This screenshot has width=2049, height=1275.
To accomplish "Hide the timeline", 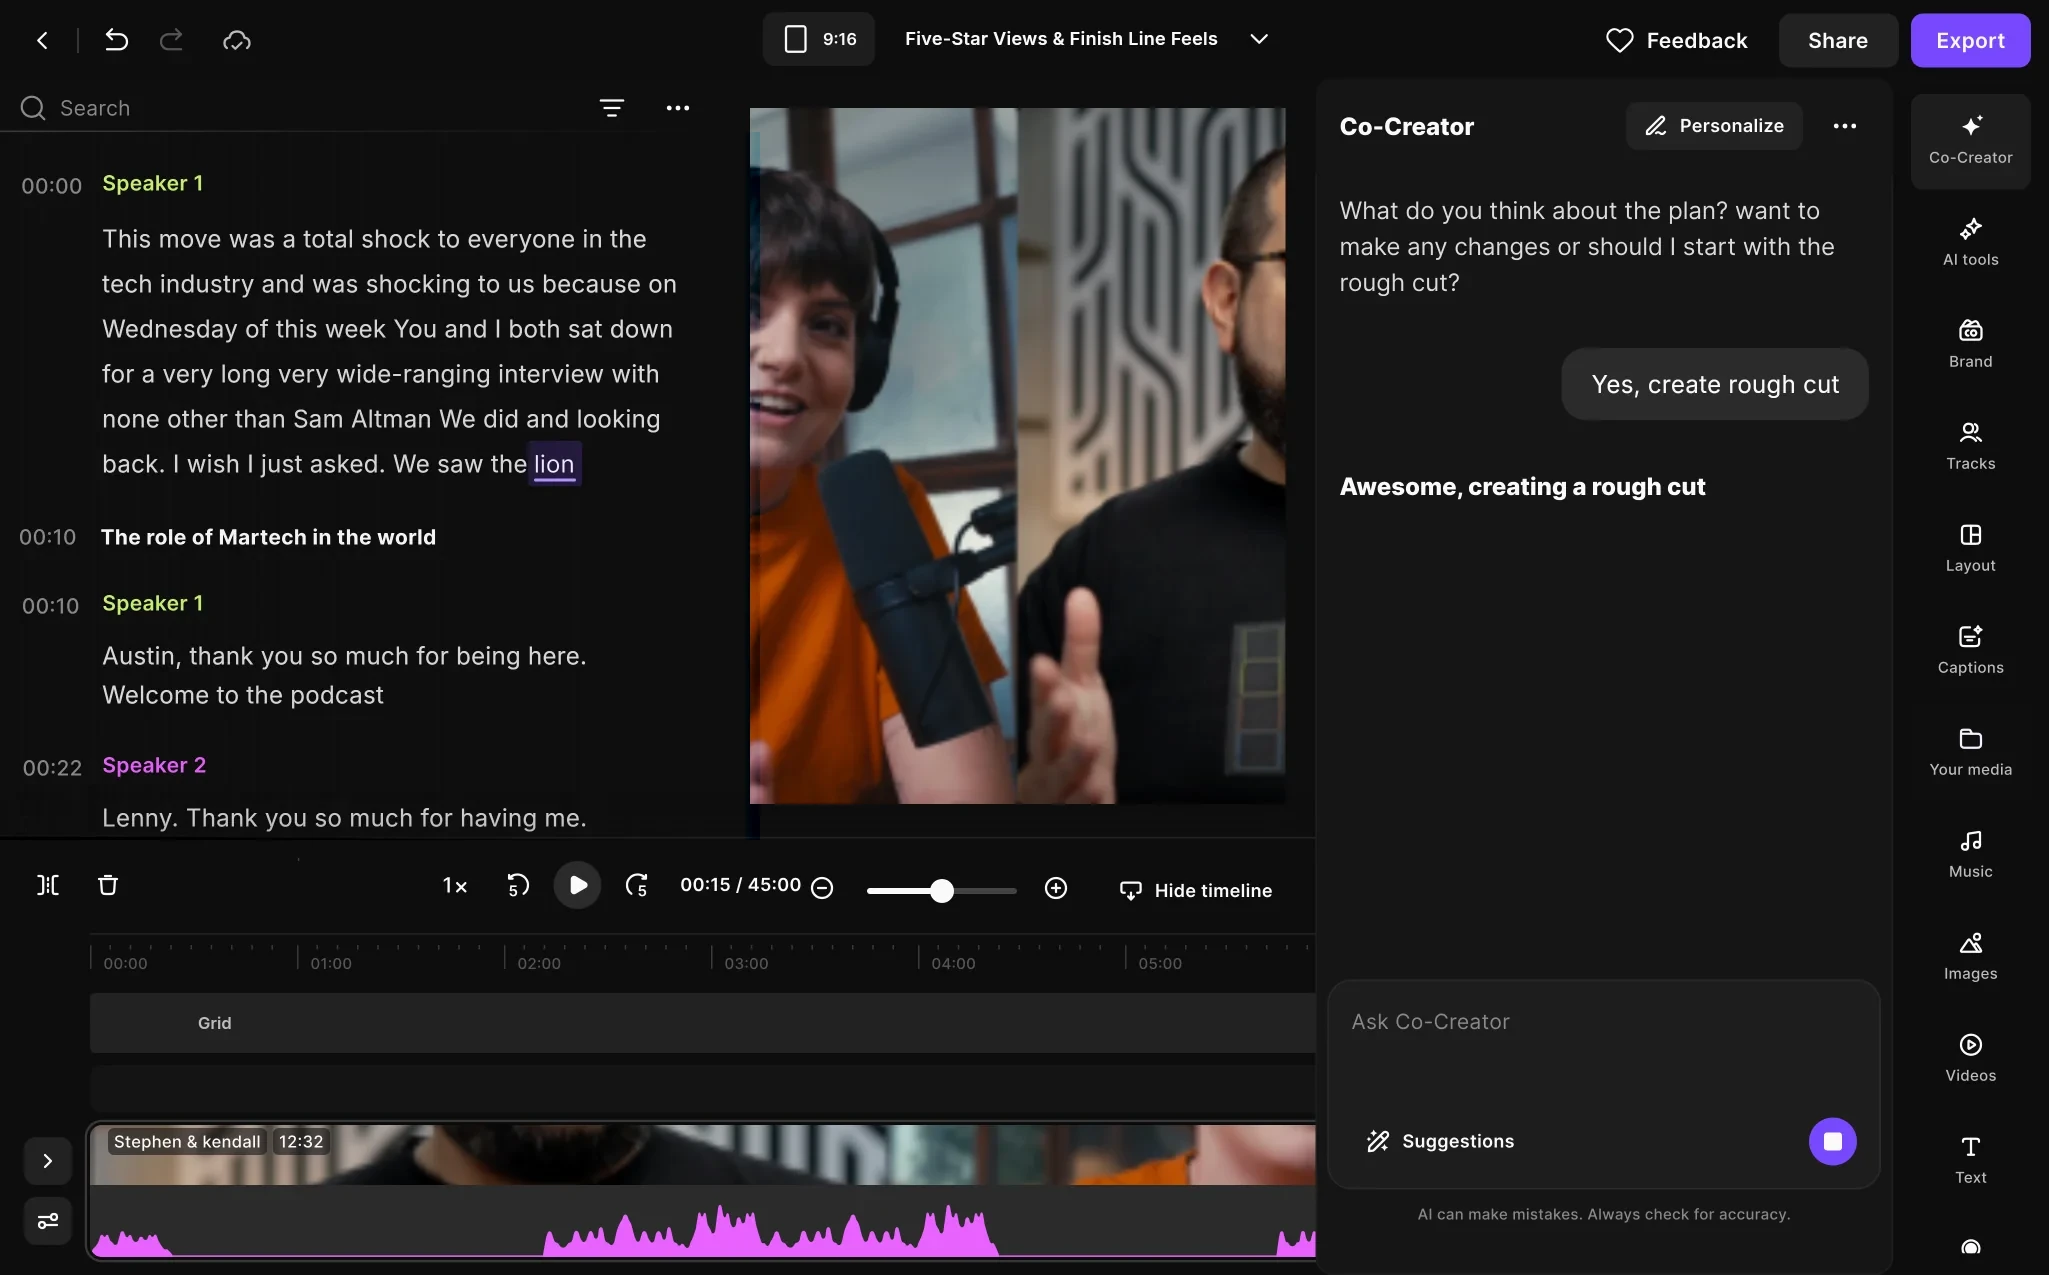I will [x=1196, y=890].
